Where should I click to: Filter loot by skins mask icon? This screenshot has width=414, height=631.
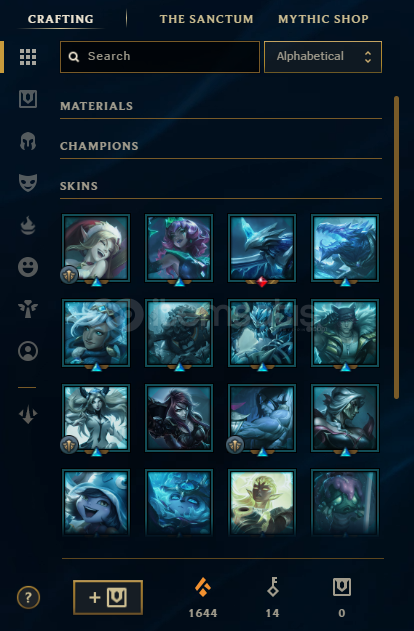coord(28,183)
